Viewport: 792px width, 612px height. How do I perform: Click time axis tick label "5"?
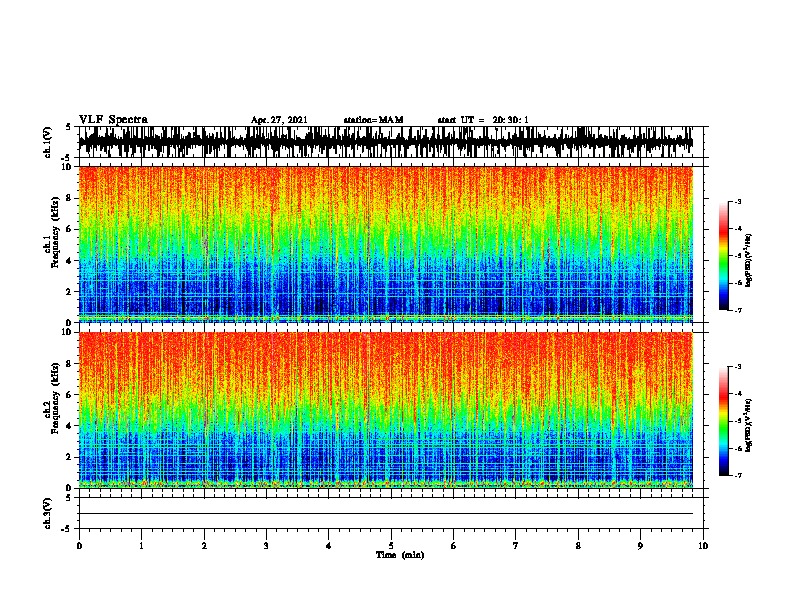pyautogui.click(x=391, y=546)
